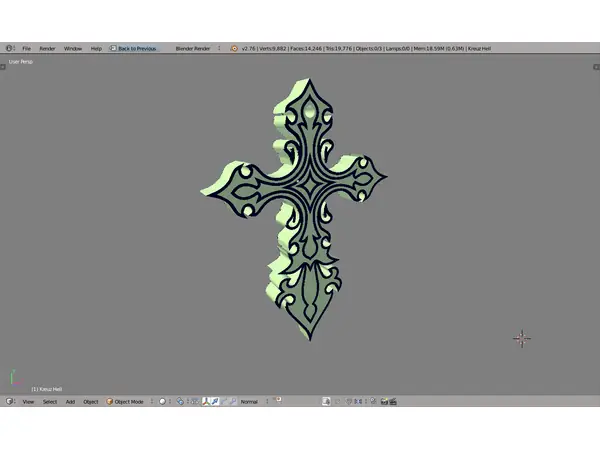Enable the translate manipulator arrow

(x=215, y=401)
